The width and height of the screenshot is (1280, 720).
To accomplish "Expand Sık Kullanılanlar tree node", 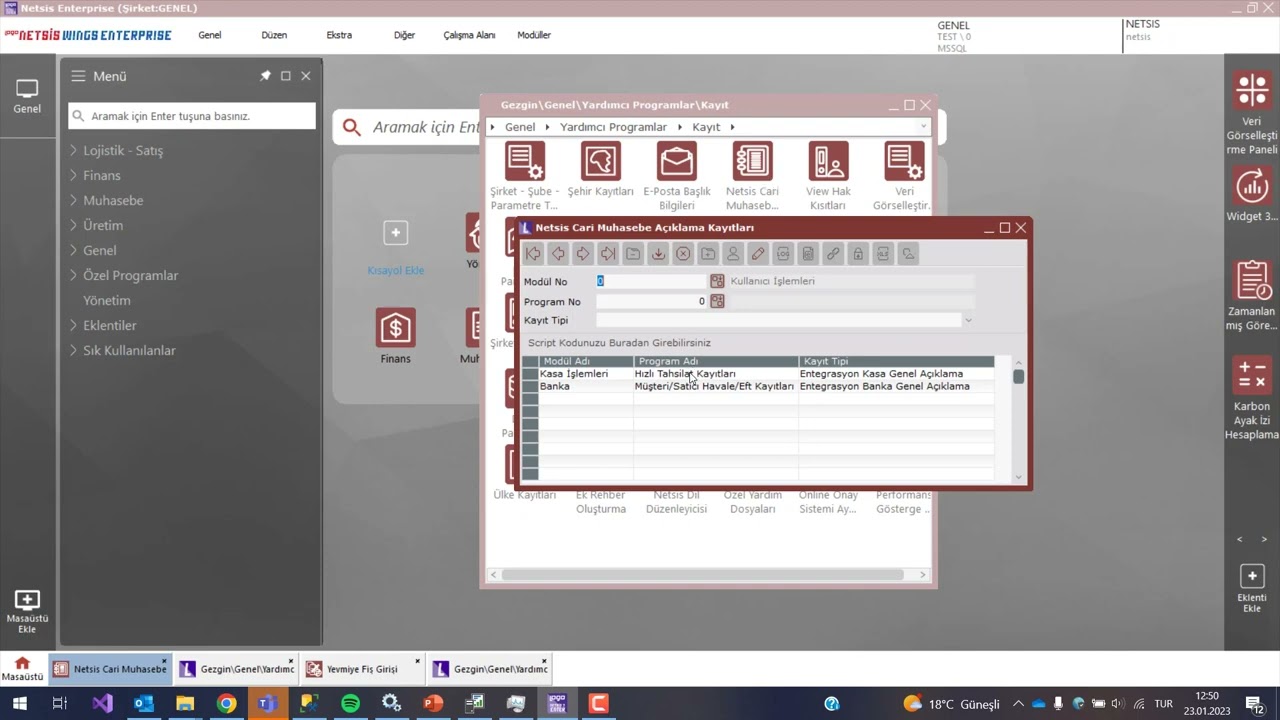I will pyautogui.click(x=74, y=351).
